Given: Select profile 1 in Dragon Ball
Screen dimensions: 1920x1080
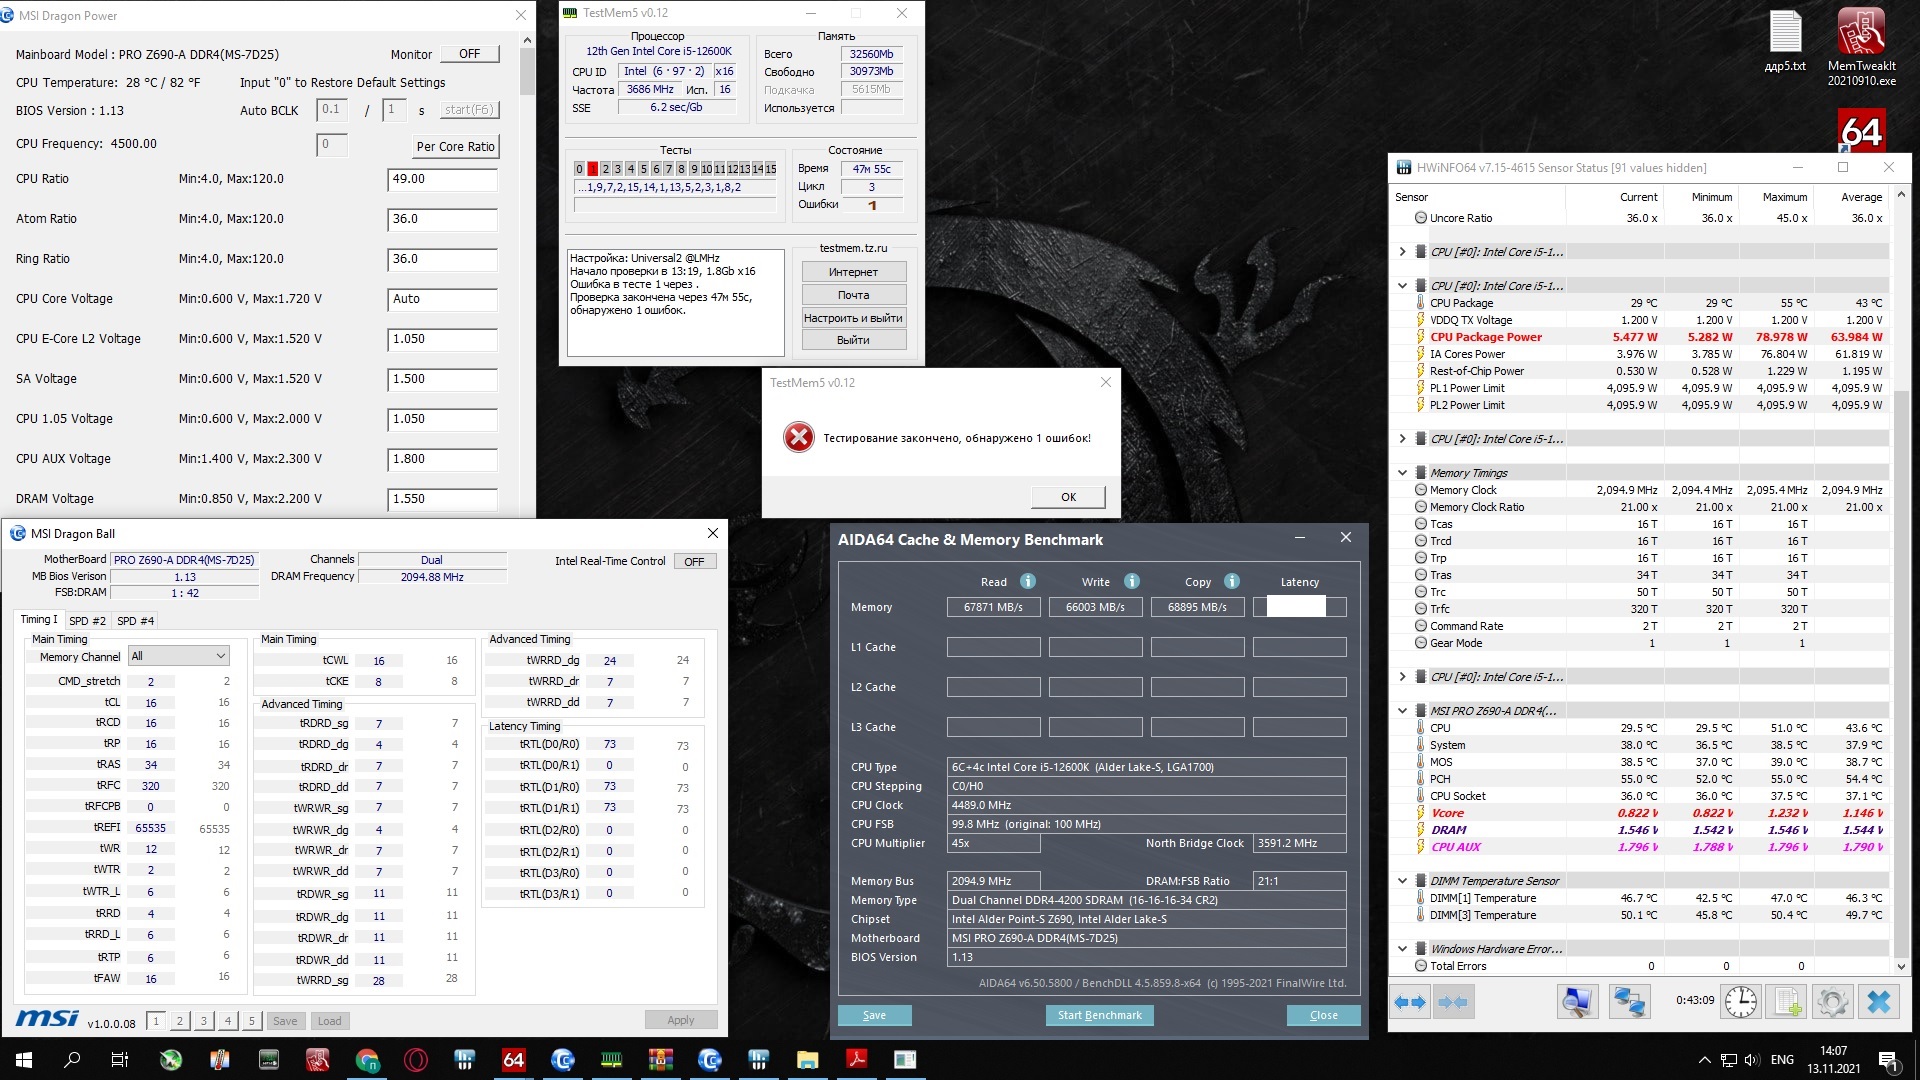Looking at the screenshot, I should pyautogui.click(x=156, y=1021).
